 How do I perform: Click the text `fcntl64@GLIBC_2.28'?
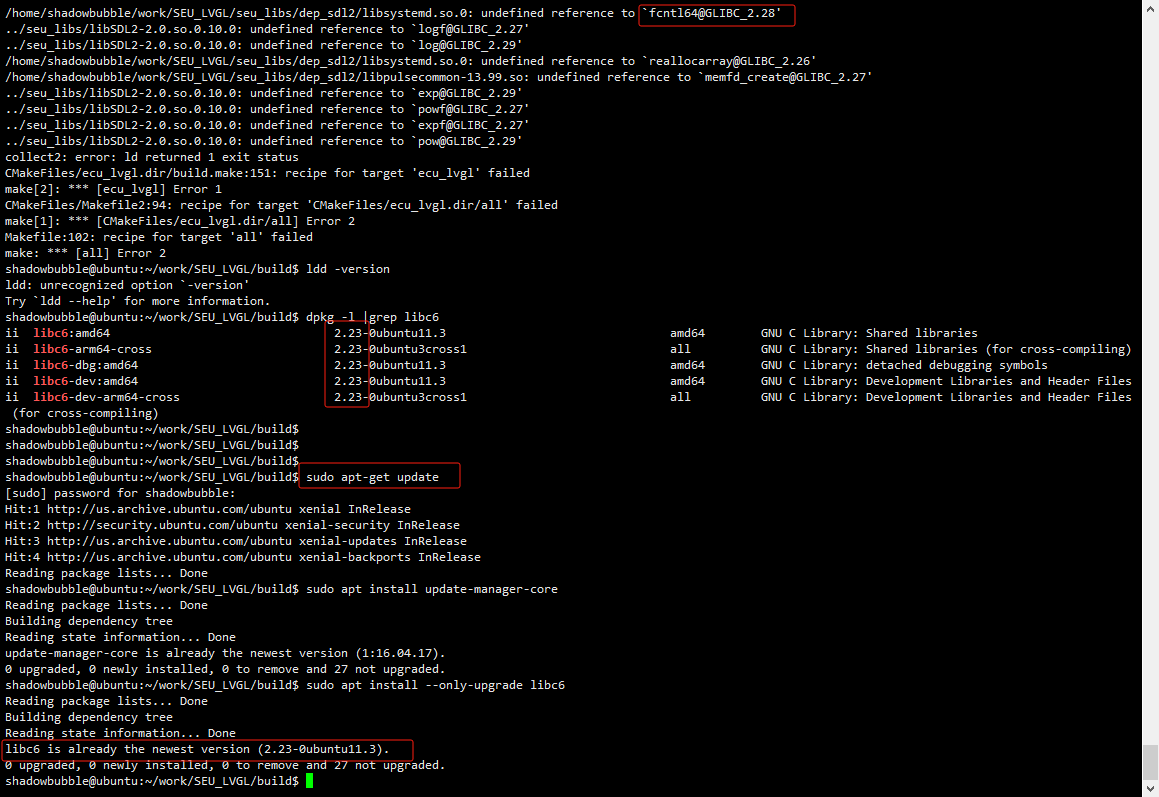click(x=712, y=13)
